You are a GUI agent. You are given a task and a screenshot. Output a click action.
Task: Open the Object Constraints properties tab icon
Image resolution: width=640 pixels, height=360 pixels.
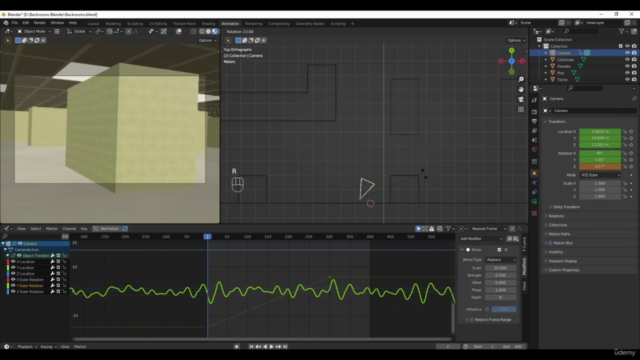coord(534,192)
